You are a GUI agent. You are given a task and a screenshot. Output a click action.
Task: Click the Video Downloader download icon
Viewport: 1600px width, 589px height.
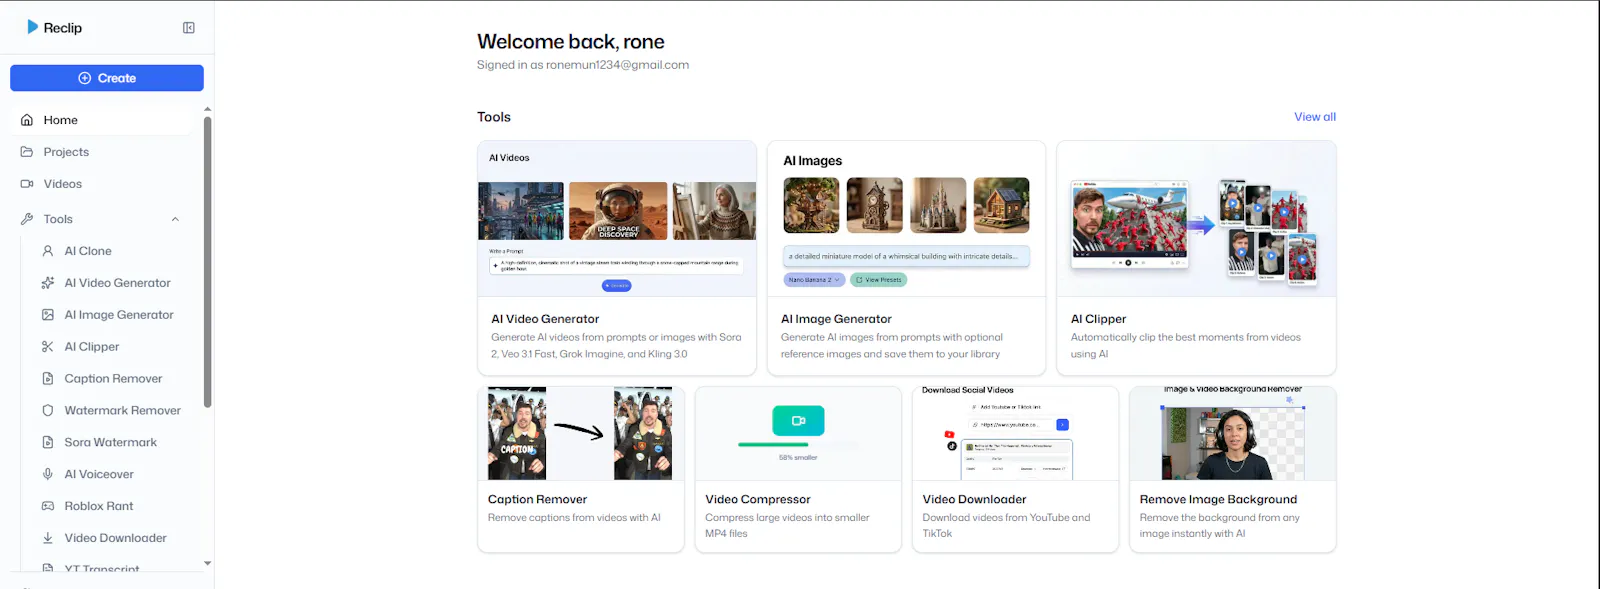[x=48, y=538]
